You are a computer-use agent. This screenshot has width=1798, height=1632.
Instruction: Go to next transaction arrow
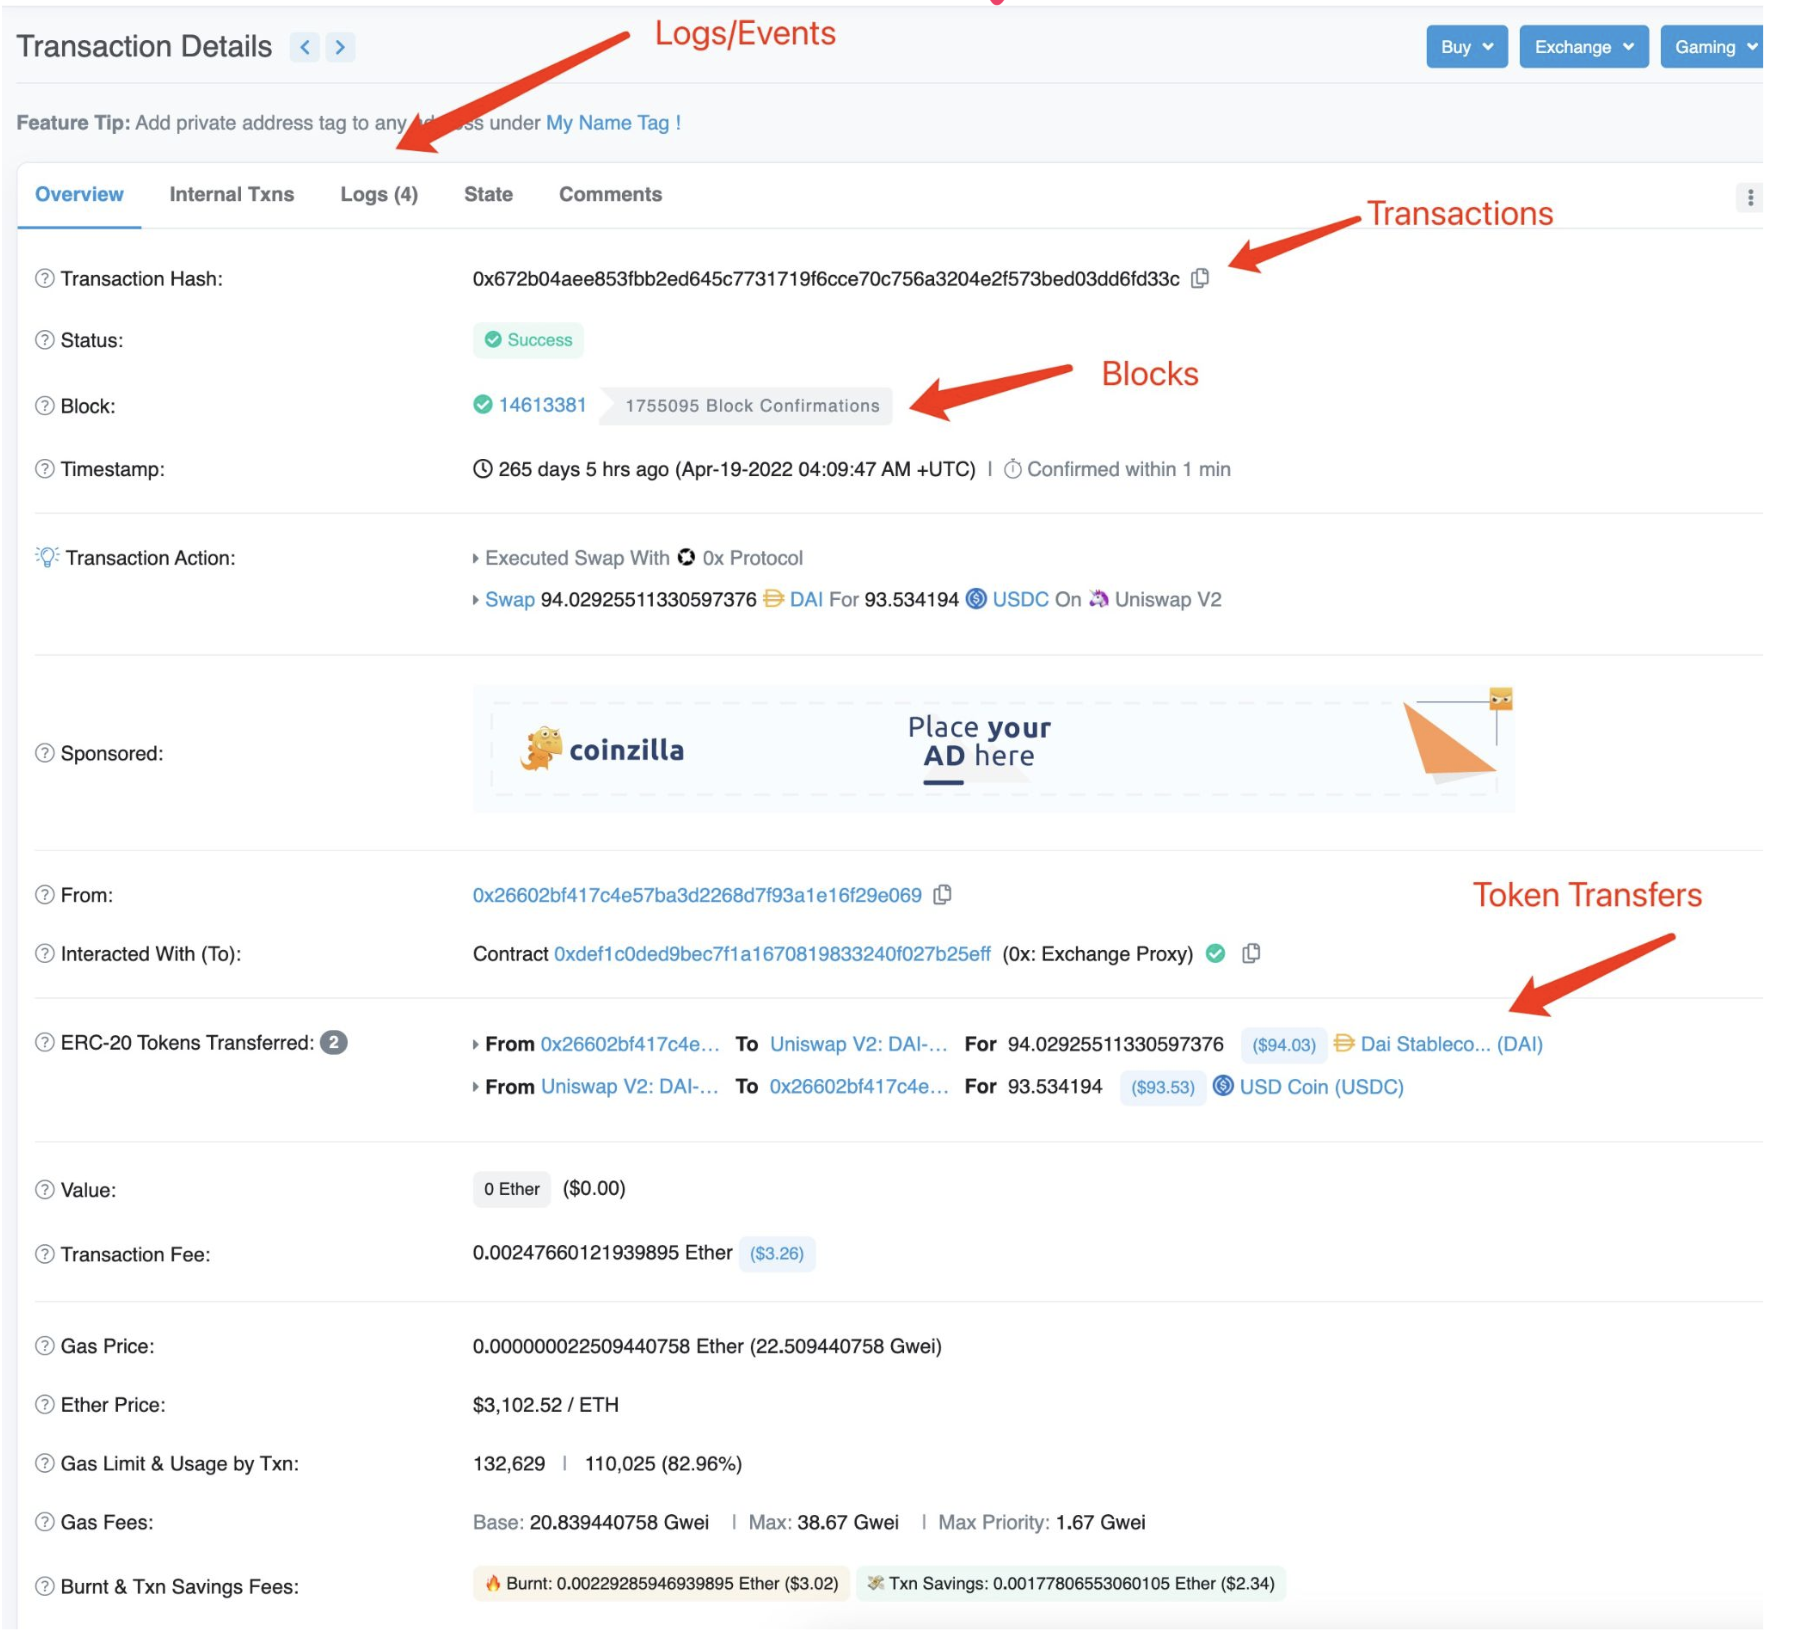coord(340,47)
